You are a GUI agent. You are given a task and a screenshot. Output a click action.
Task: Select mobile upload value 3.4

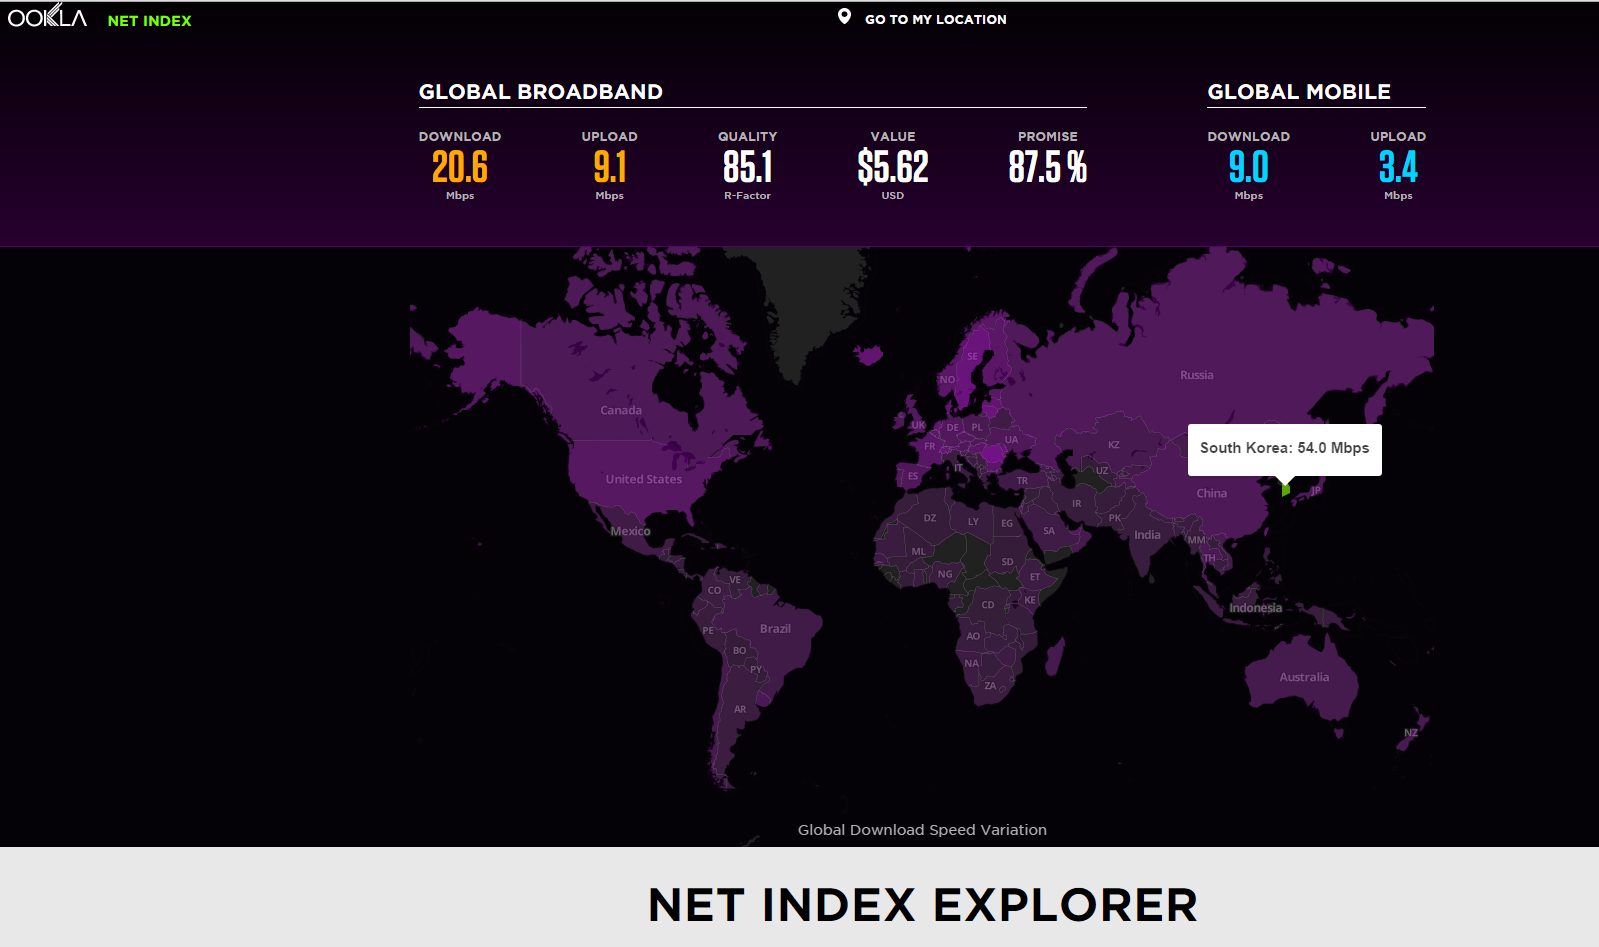pyautogui.click(x=1398, y=167)
